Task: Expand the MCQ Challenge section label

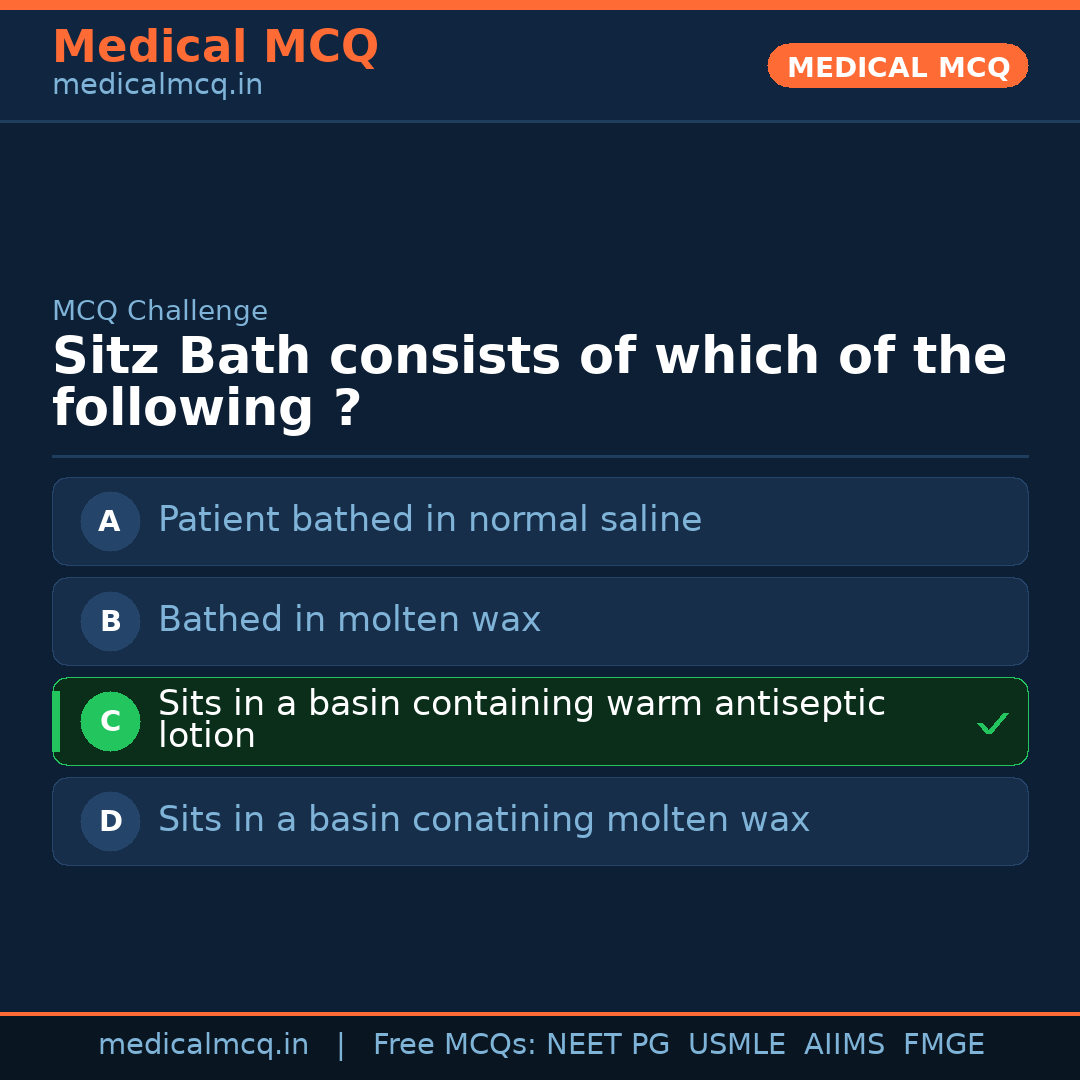Action: pos(159,311)
